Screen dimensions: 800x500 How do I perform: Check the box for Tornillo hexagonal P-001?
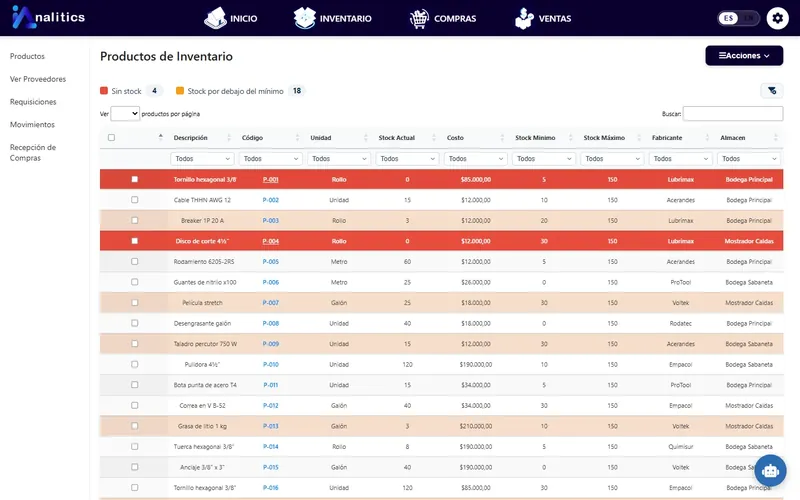coord(135,179)
